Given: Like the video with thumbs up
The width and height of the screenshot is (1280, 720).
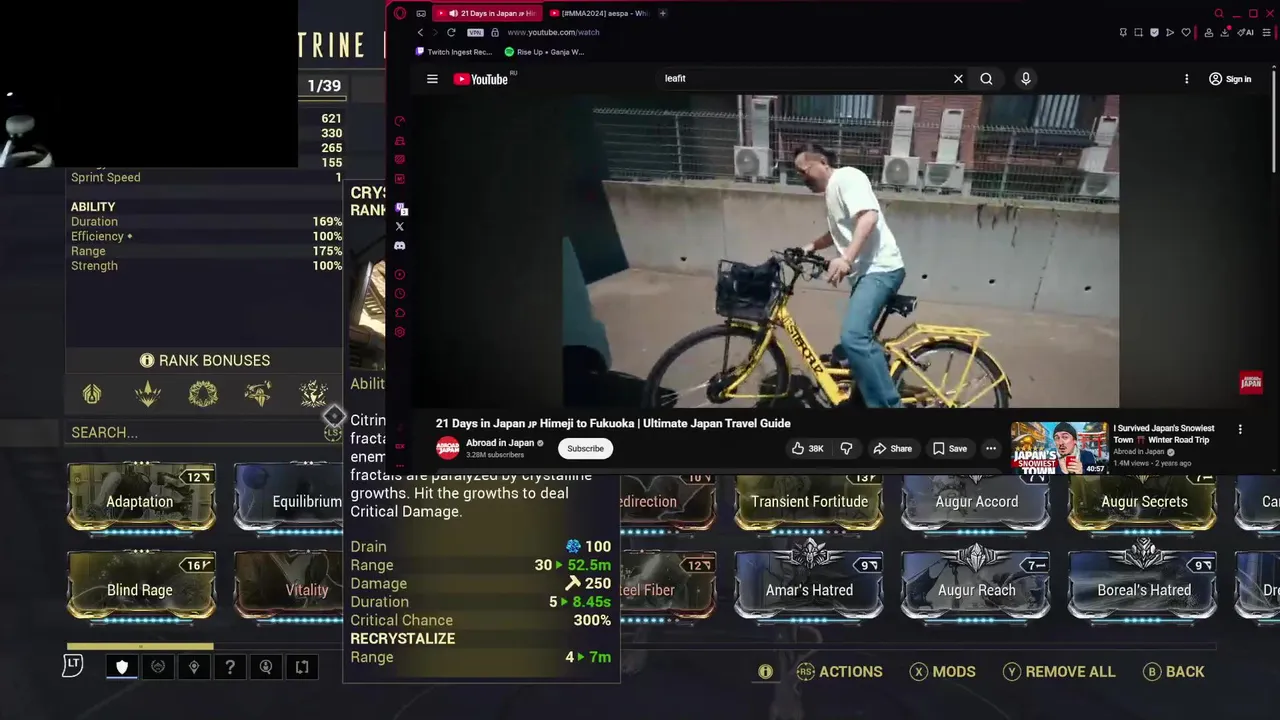Looking at the screenshot, I should [807, 449].
